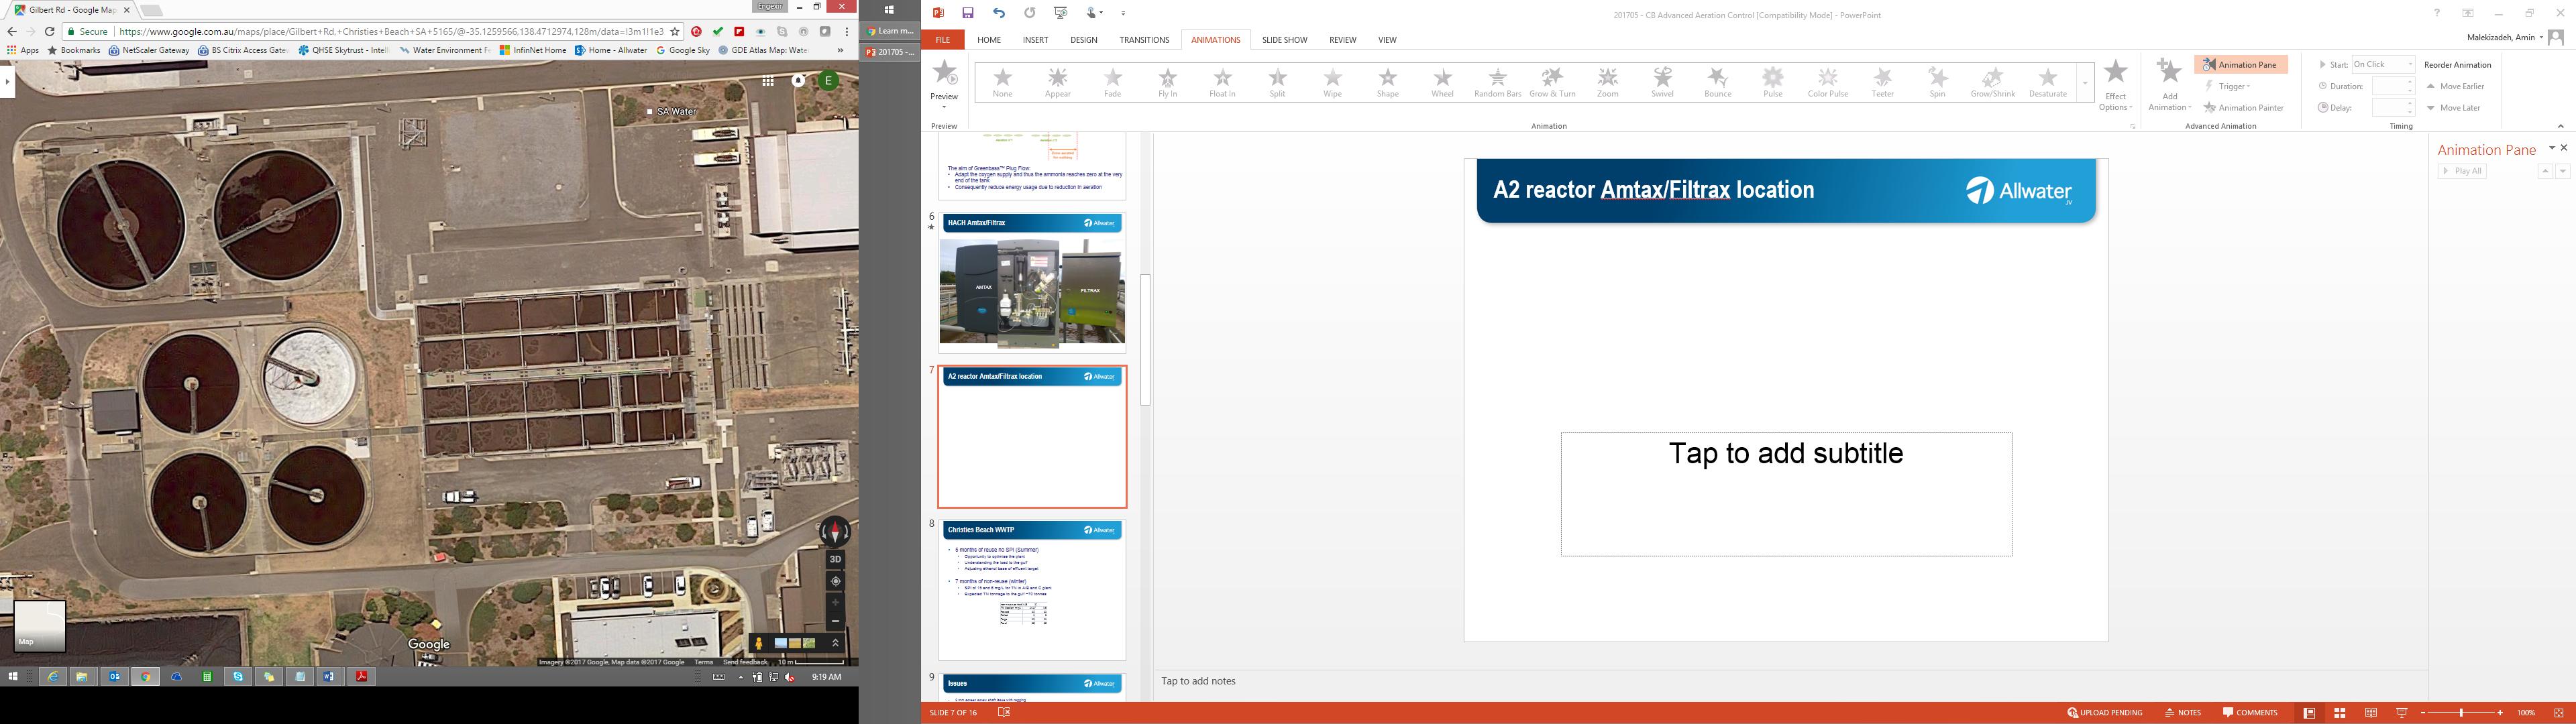
Task: Select the Wheel animation effect
Action: pyautogui.click(x=1442, y=83)
